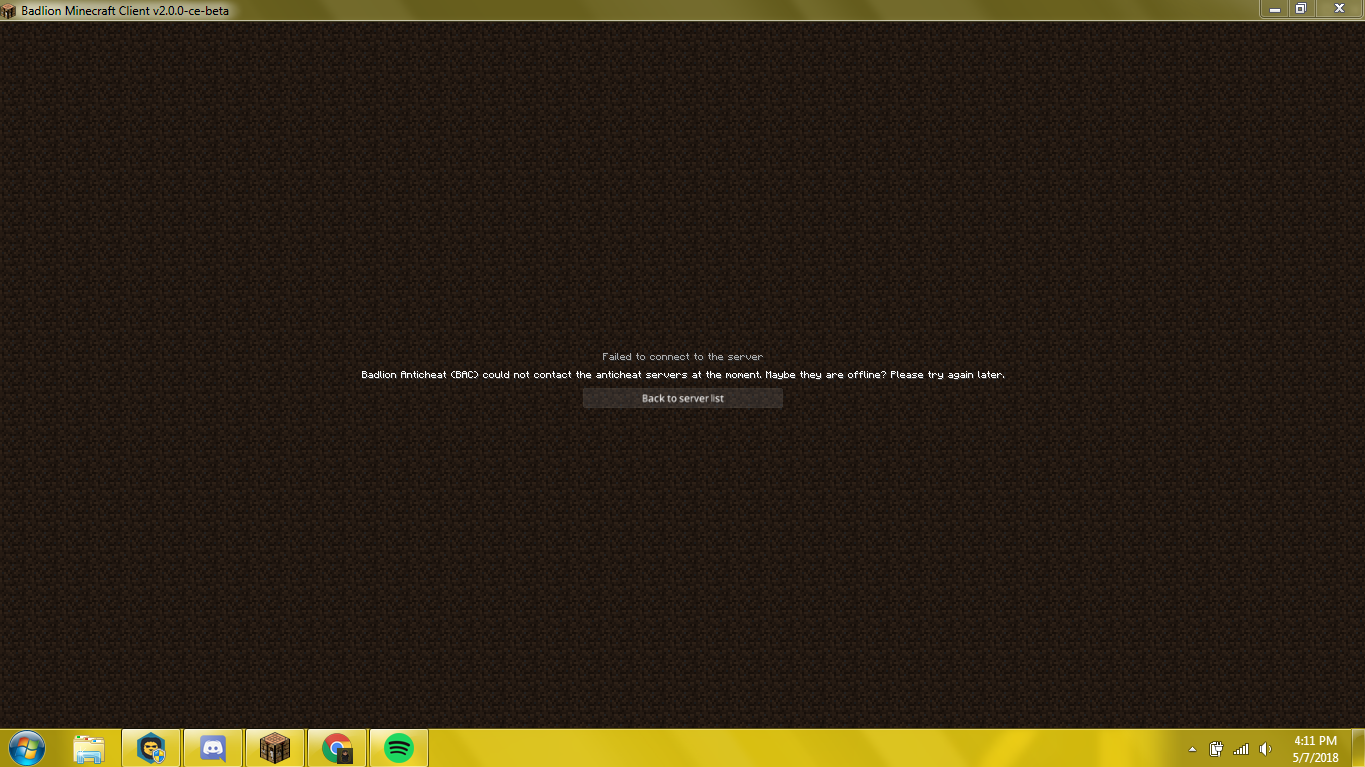Screen dimensions: 1365x767
Task: Switch to Discord in the taskbar
Action: click(x=213, y=747)
